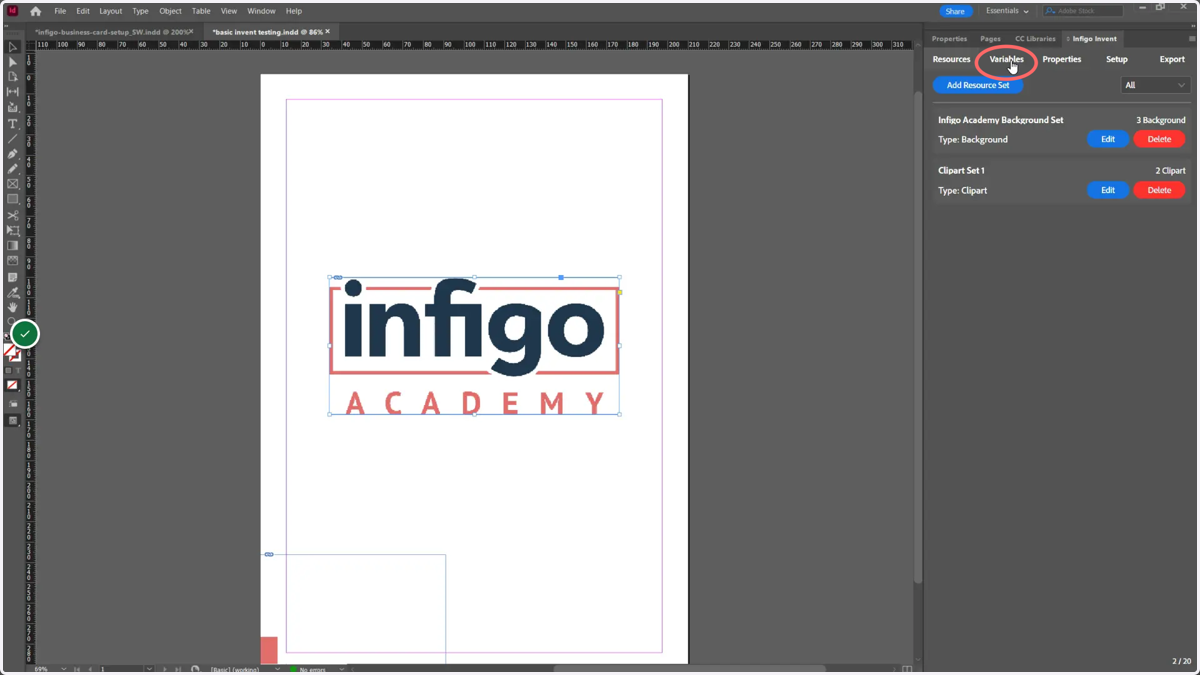Open the Type menu
This screenshot has height=675, width=1200.
[x=140, y=11]
